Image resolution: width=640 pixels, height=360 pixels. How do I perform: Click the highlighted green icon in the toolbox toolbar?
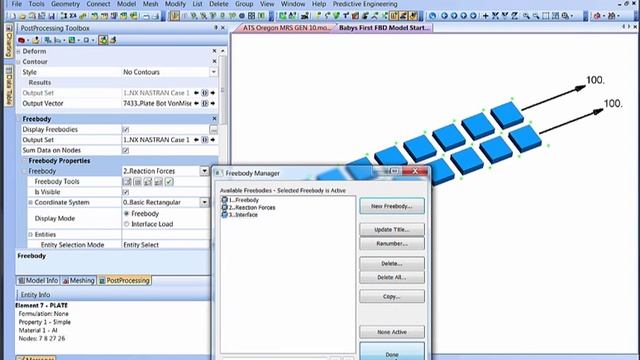[x=103, y=40]
